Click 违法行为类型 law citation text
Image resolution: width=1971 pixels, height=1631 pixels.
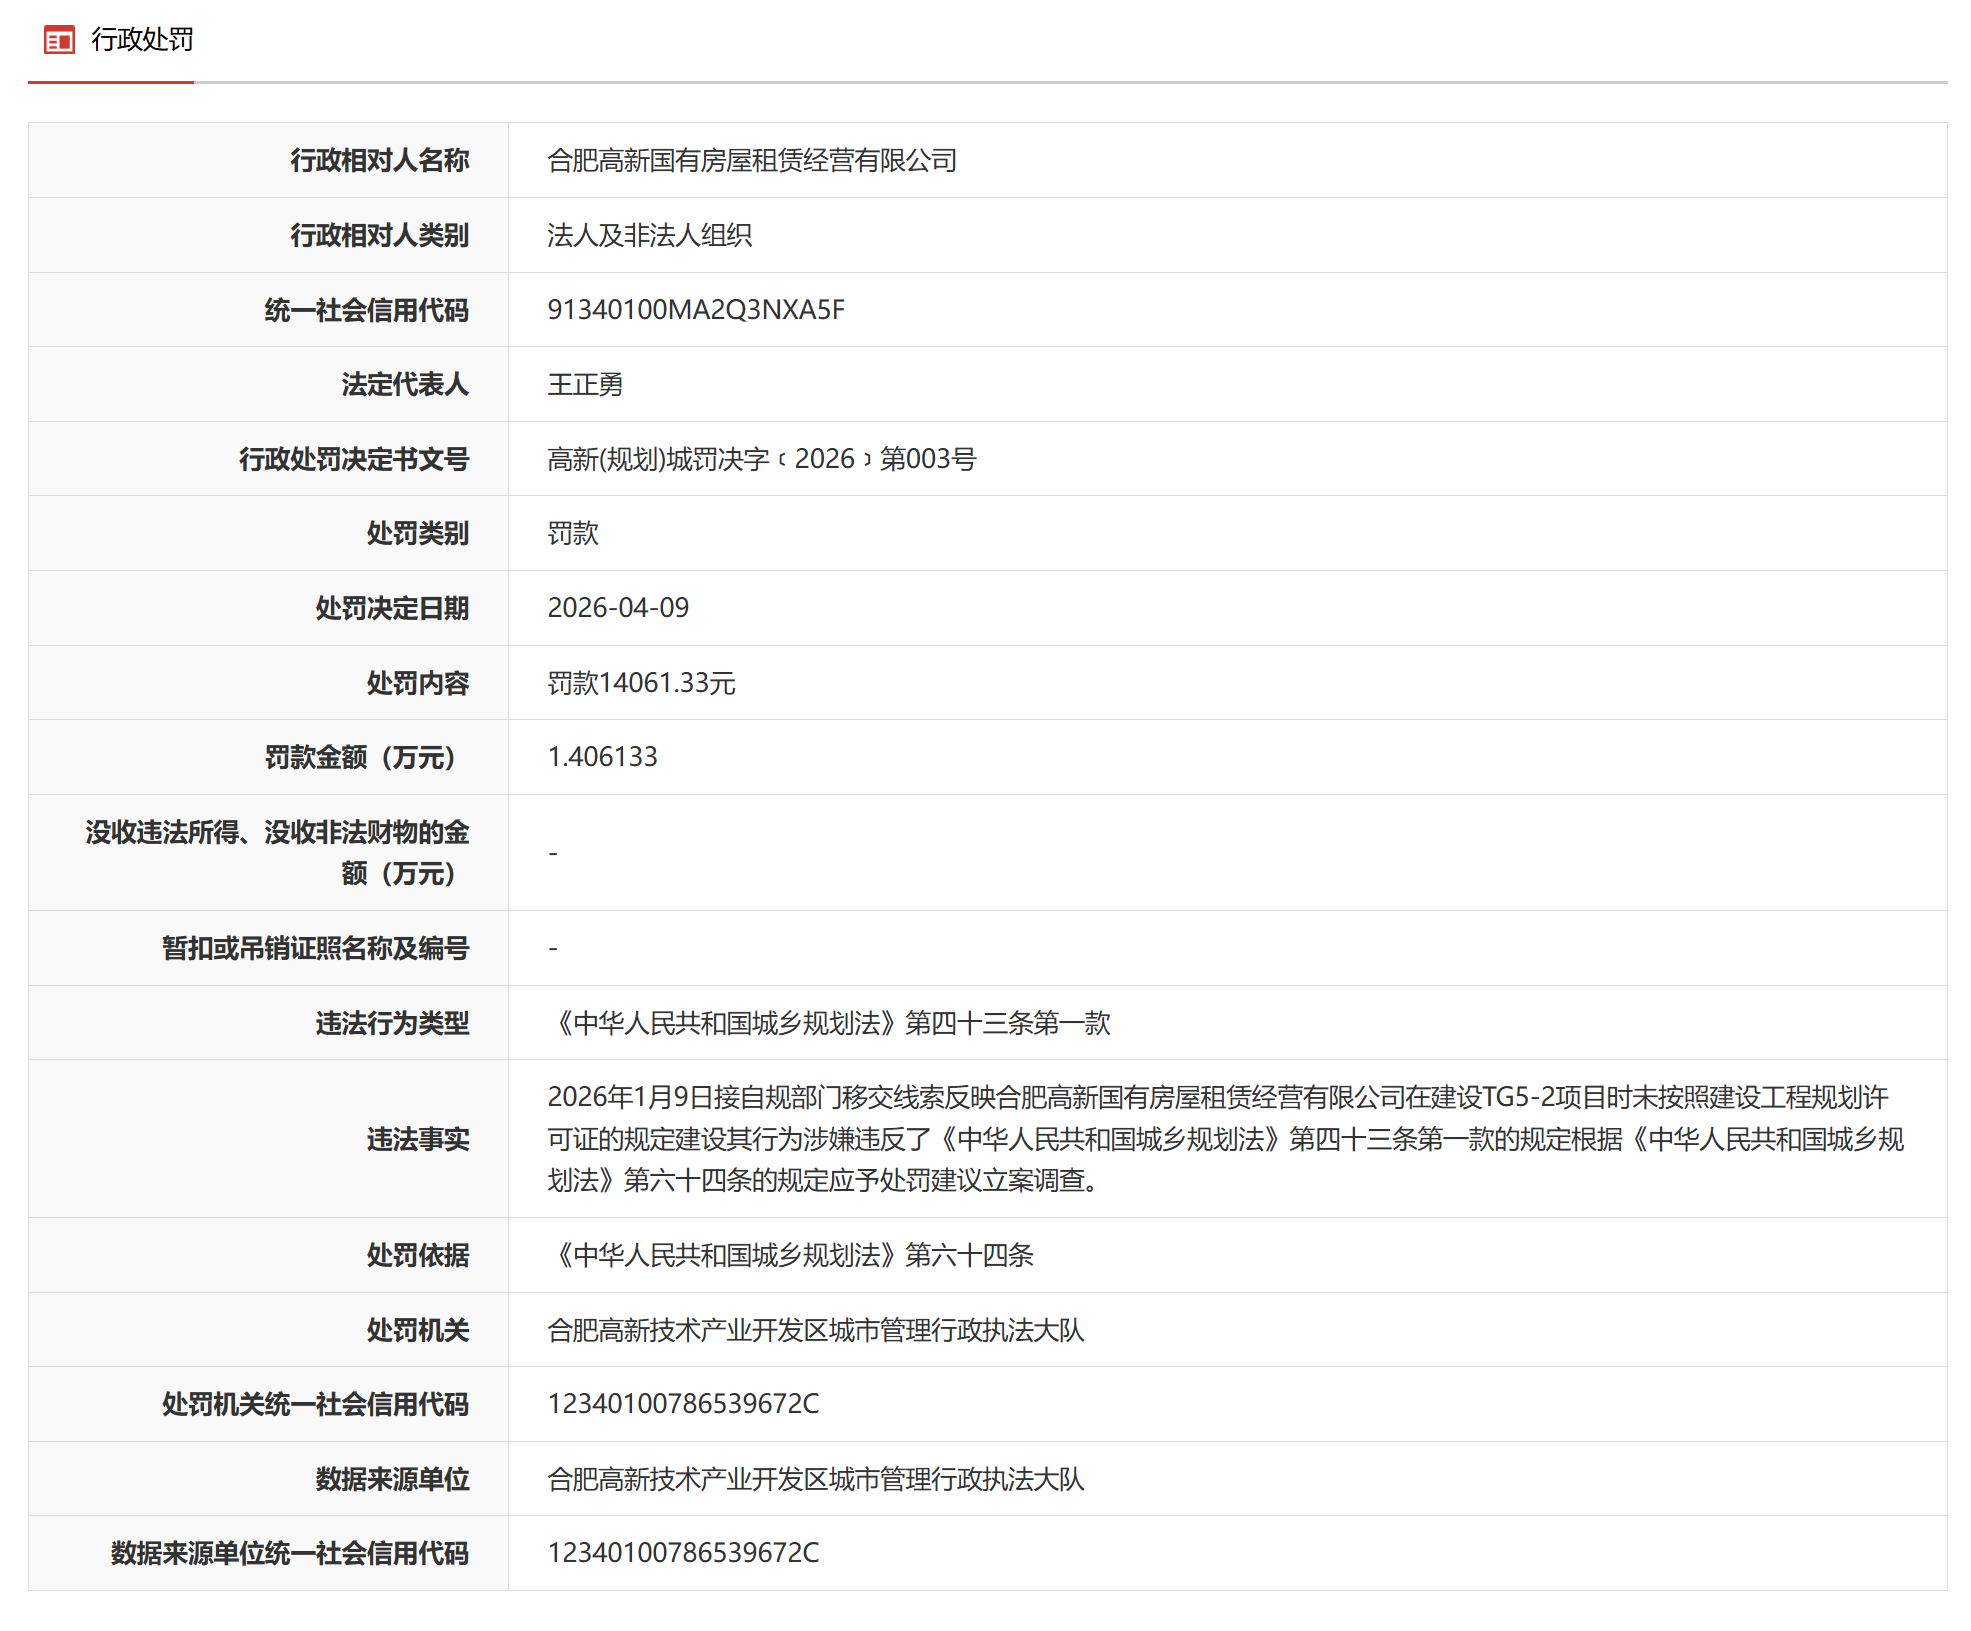tap(828, 1023)
